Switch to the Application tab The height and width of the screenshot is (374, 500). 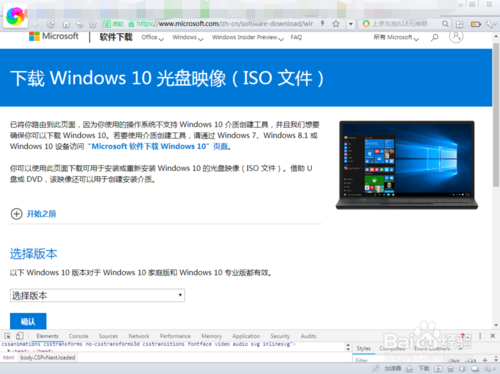[x=246, y=336]
